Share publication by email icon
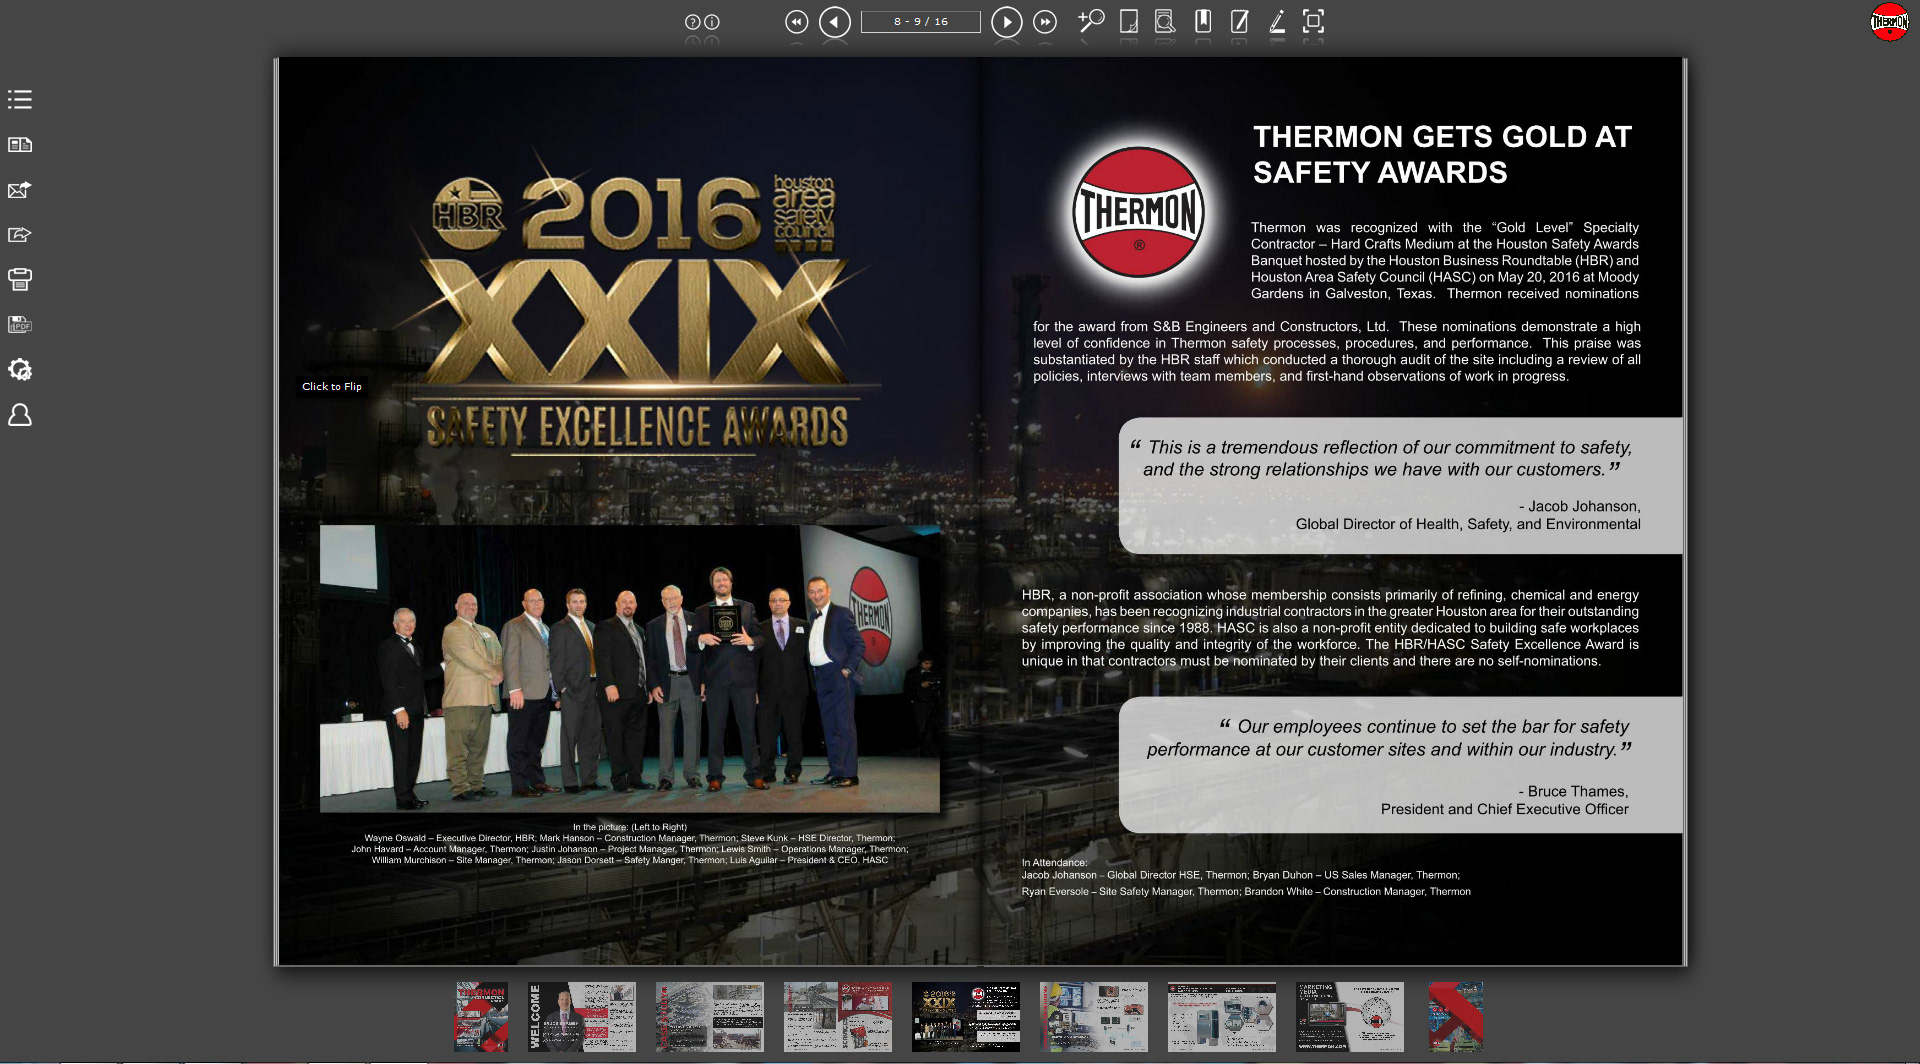 (x=20, y=190)
